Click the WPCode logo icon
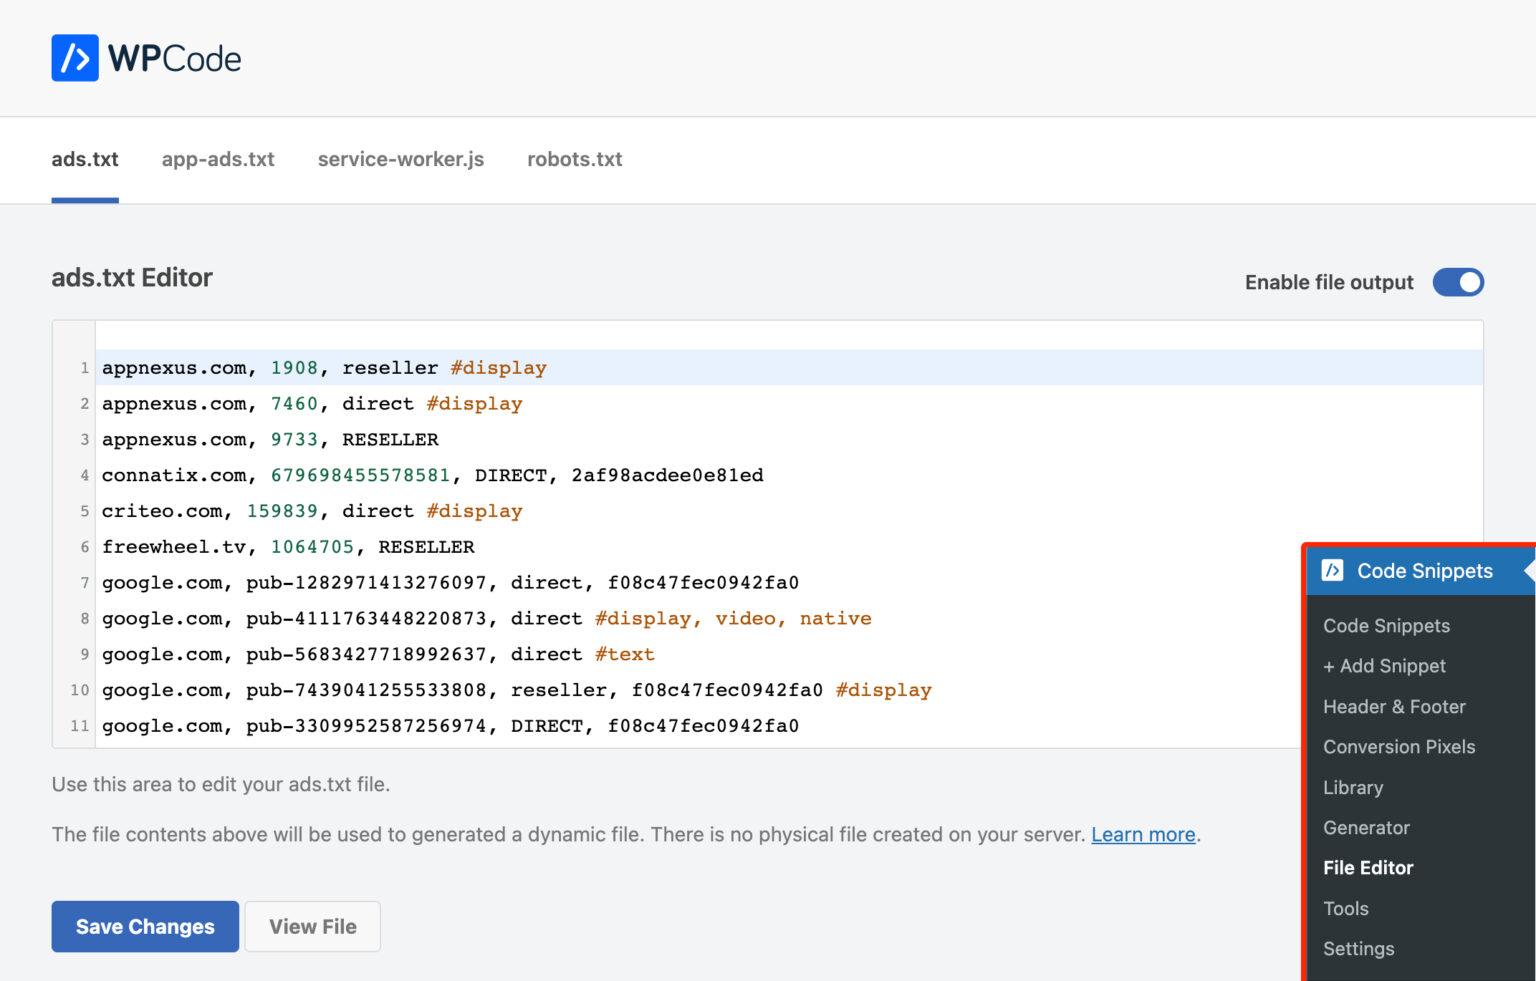 click(x=75, y=57)
